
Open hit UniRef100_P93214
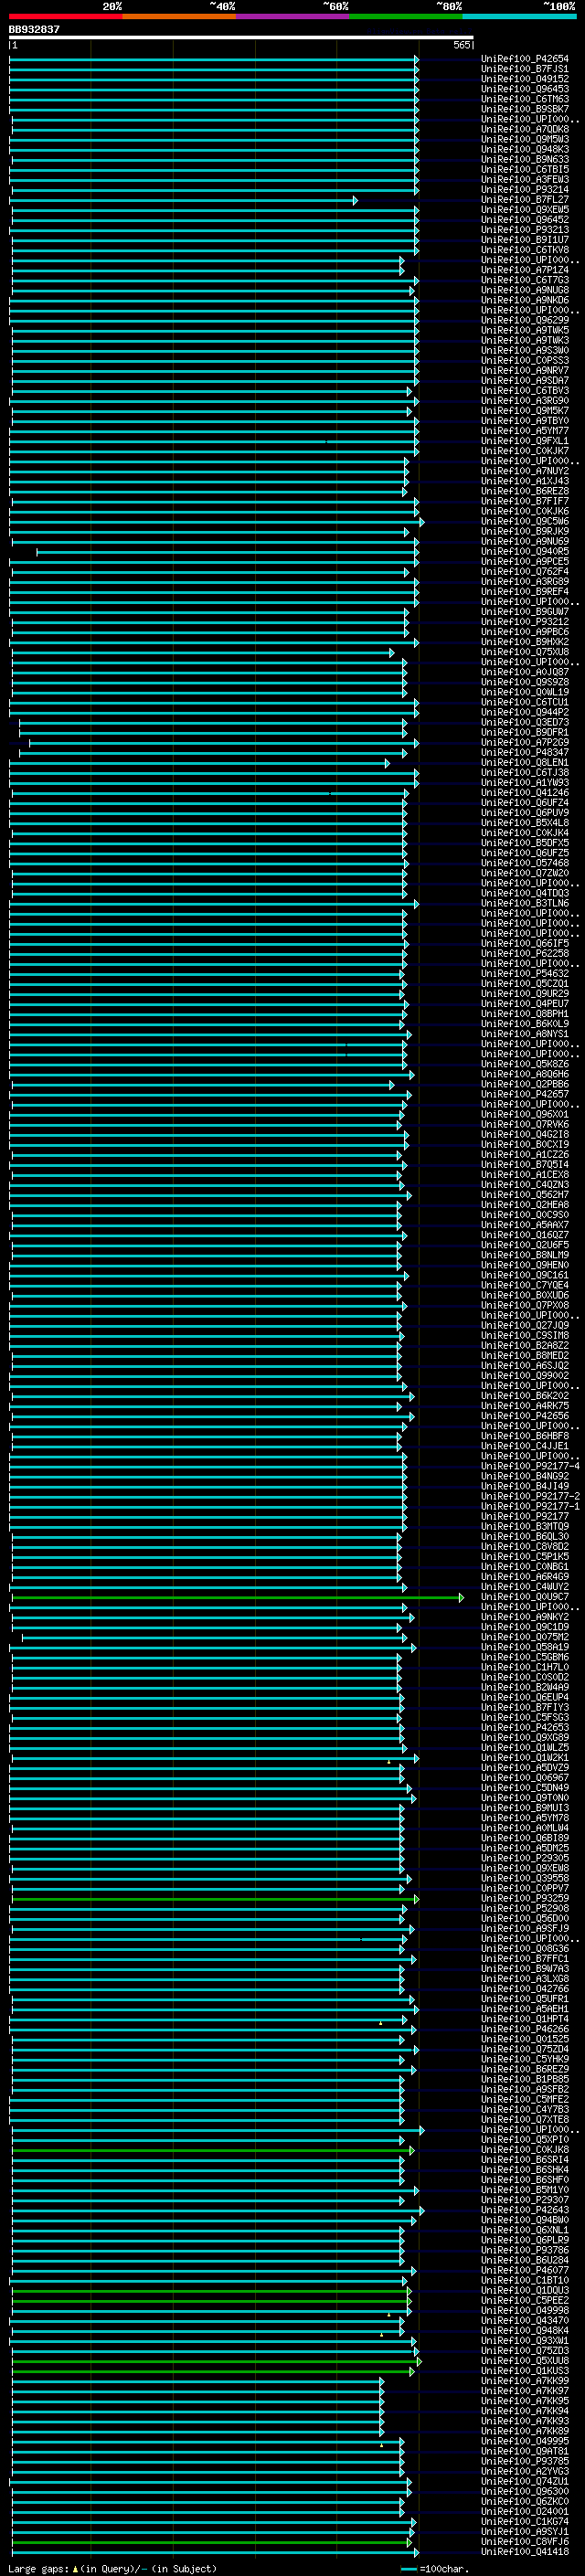click(x=525, y=190)
